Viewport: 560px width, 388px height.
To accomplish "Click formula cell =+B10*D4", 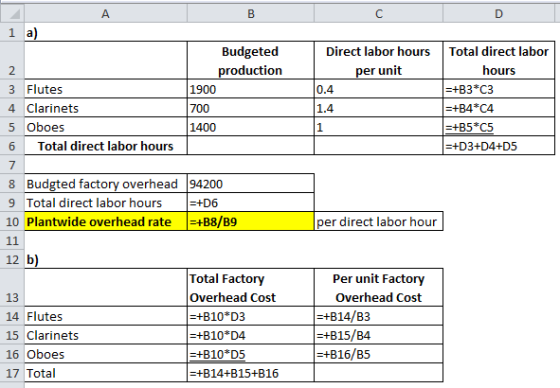I will [x=251, y=335].
